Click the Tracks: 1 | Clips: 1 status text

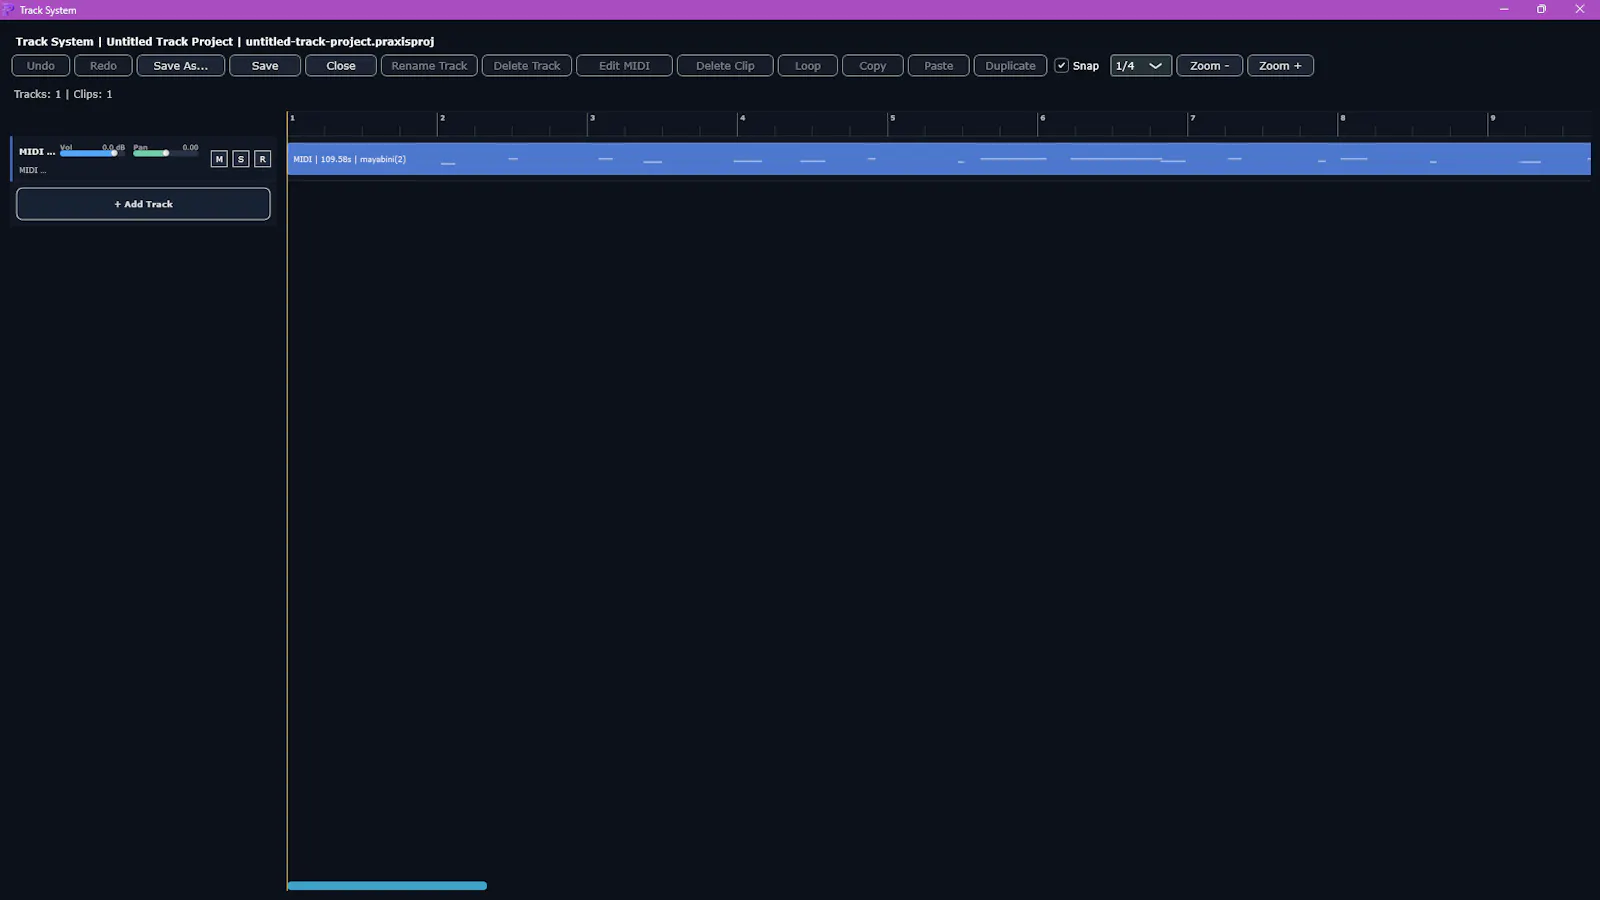63,94
